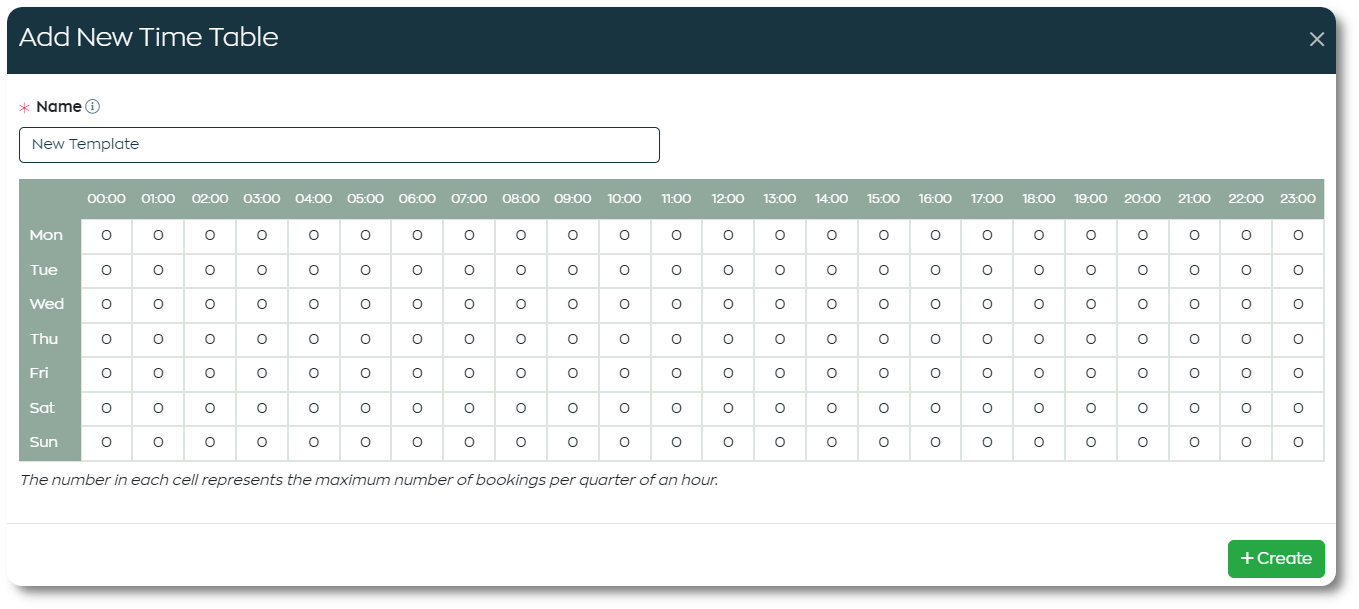Edit the Tue 06:00 cell

click(417, 270)
